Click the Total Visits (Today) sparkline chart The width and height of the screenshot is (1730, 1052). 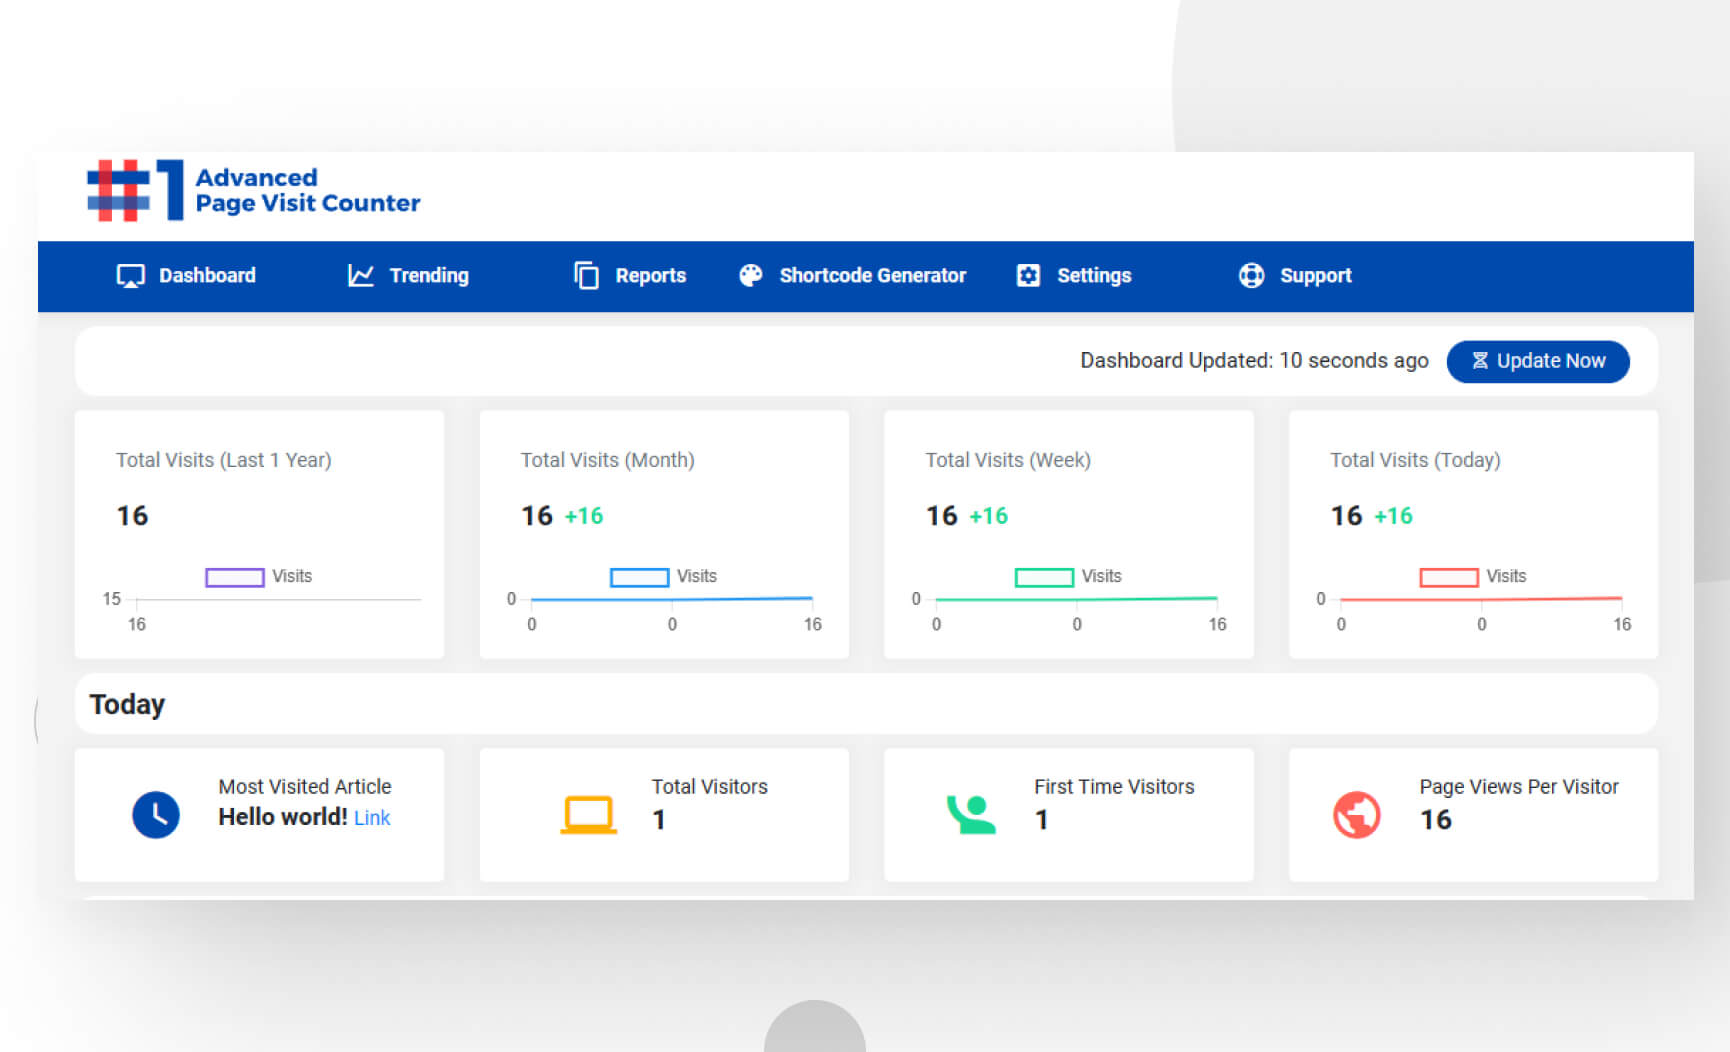click(x=1480, y=598)
